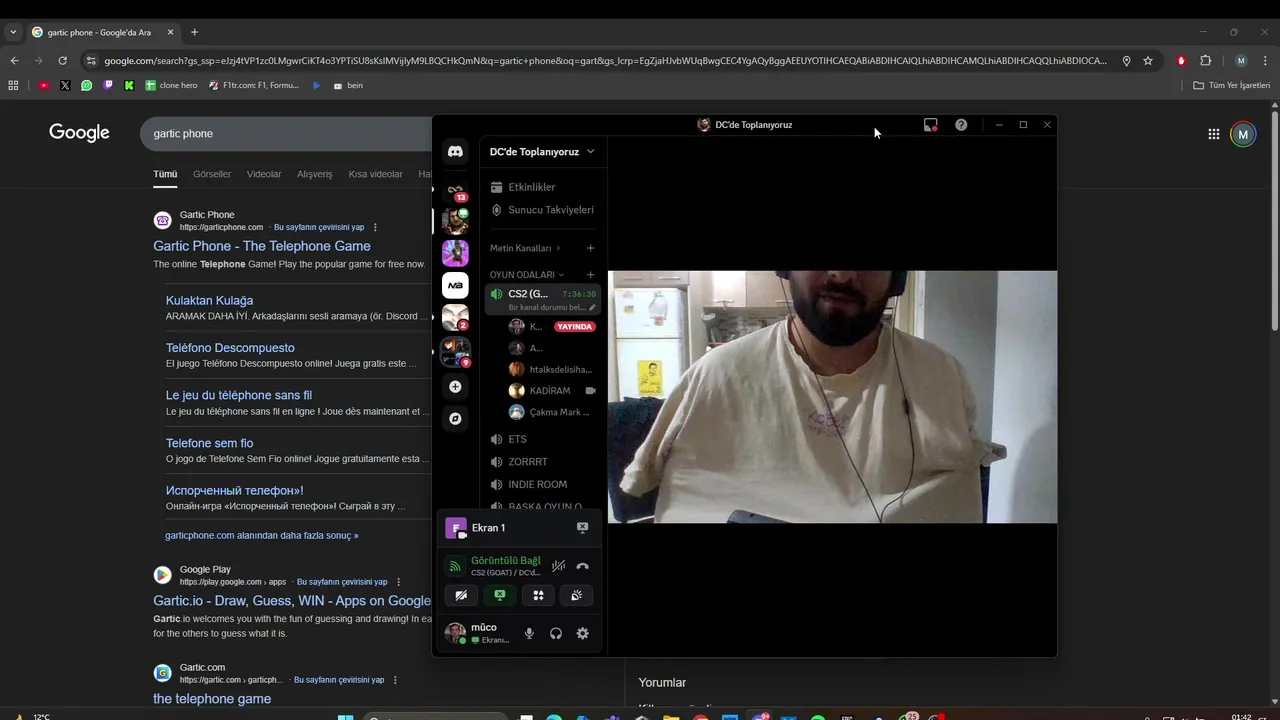Screen dimensions: 1280x720
Task: Go back in Chrome
Action: tap(14, 60)
